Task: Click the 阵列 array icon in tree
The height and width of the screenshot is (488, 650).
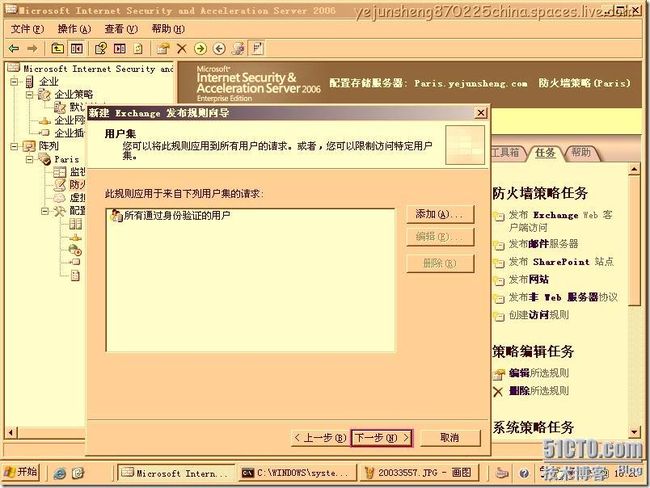Action: tap(29, 146)
